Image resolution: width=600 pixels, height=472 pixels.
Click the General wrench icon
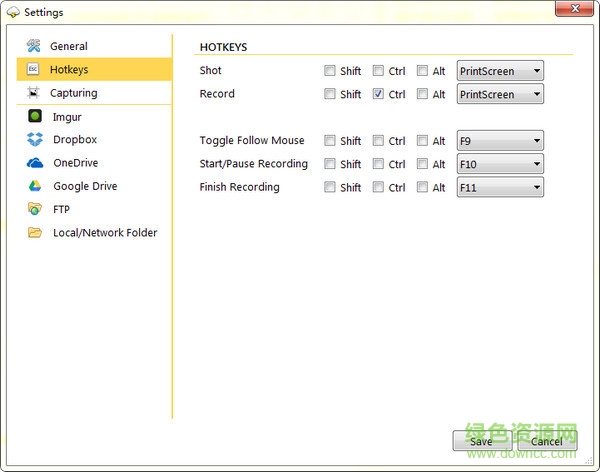[x=34, y=46]
